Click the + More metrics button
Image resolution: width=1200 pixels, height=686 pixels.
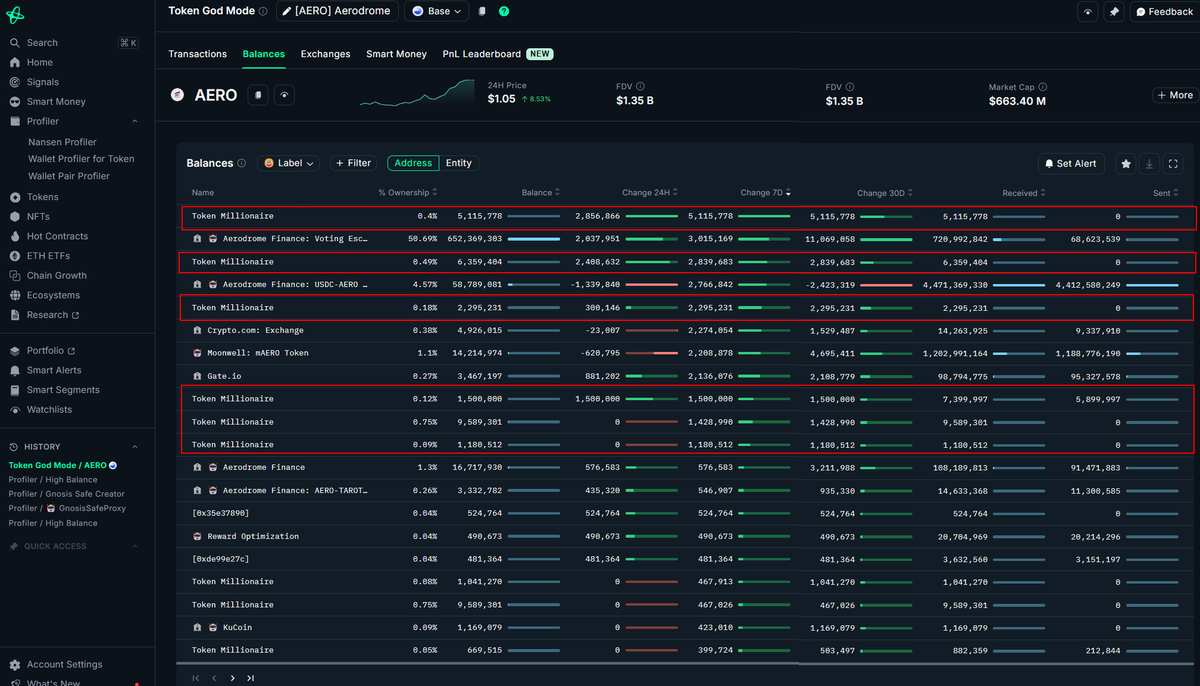tap(1174, 95)
